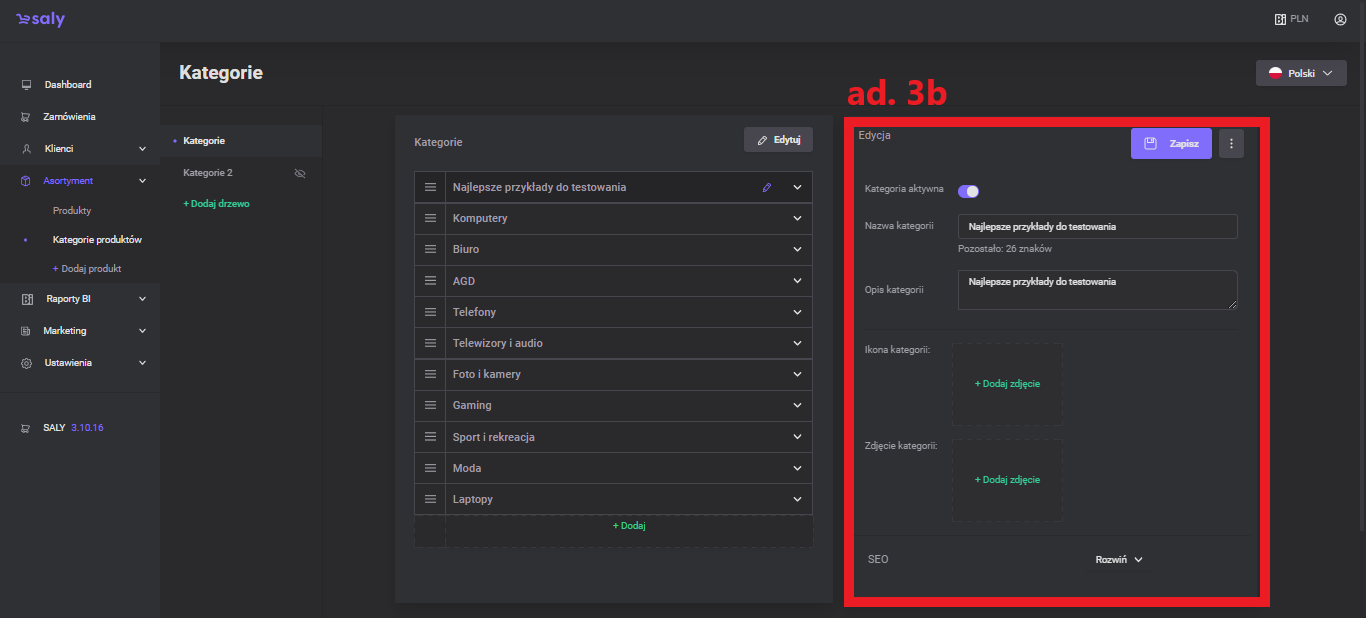The width and height of the screenshot is (1366, 618).
Task: Expand the Moda category chevron
Action: pos(797,468)
